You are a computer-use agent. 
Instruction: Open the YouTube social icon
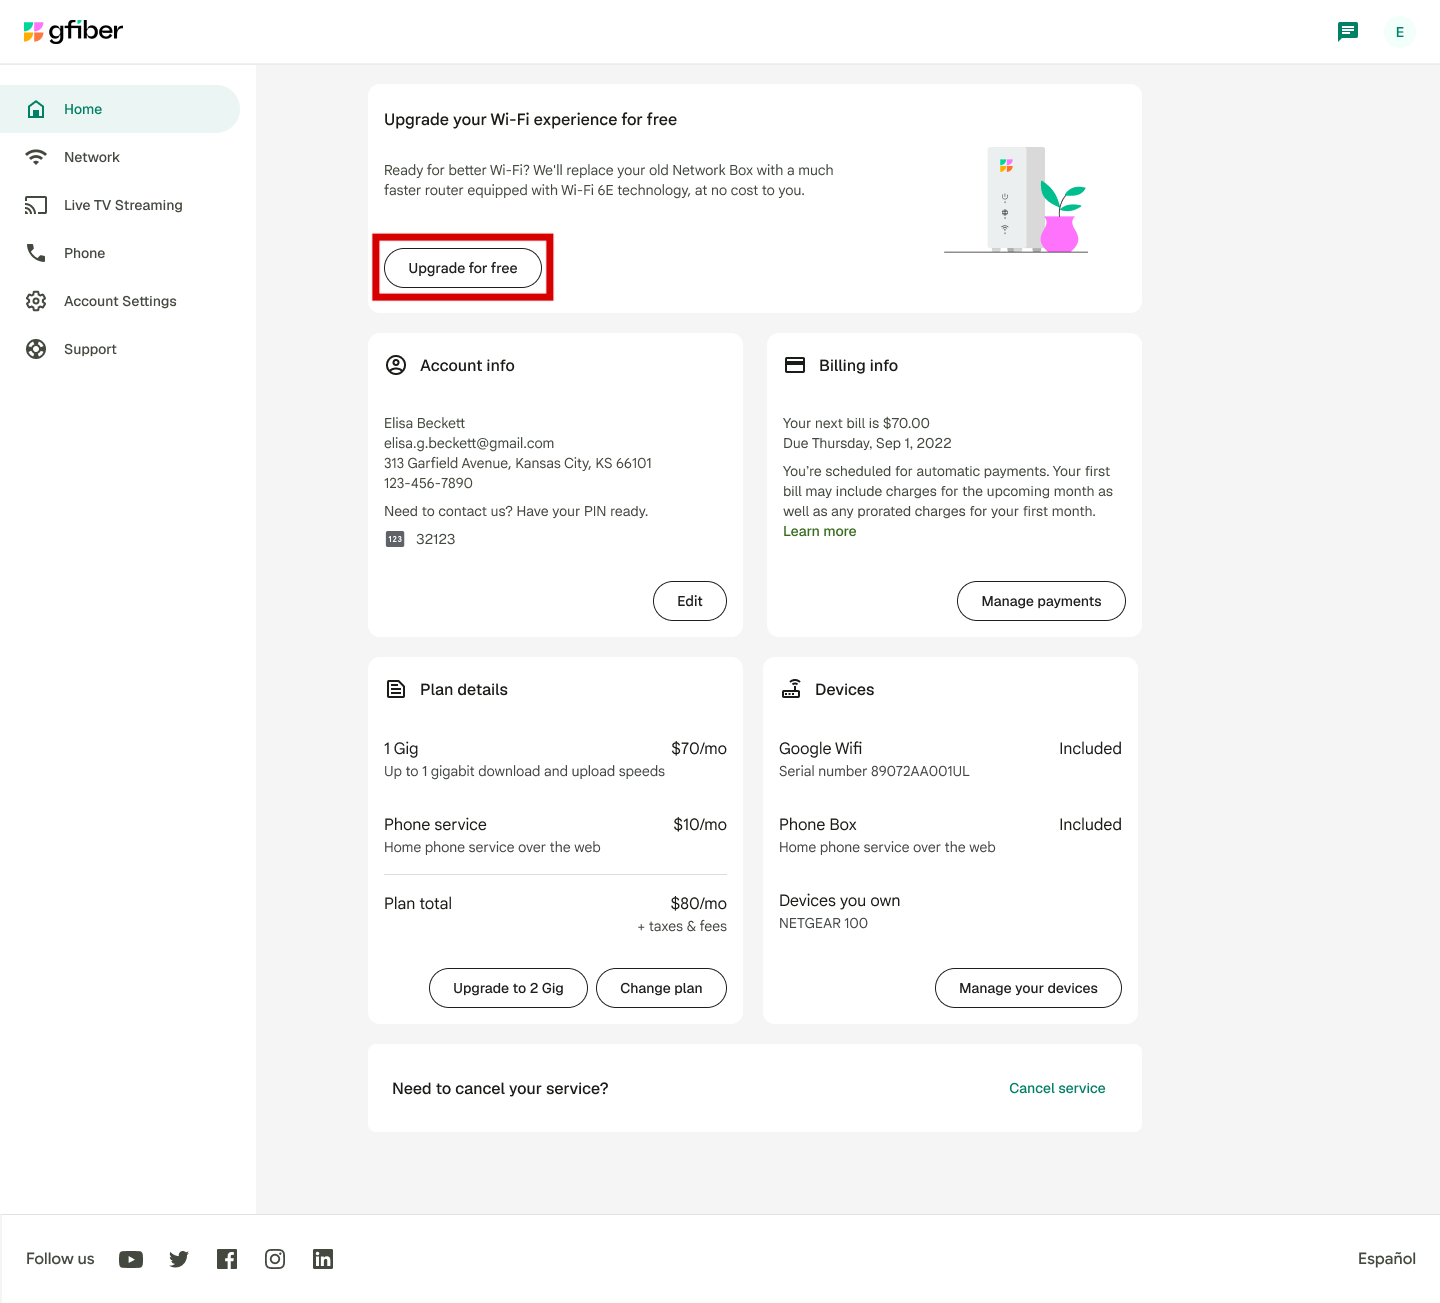point(131,1259)
